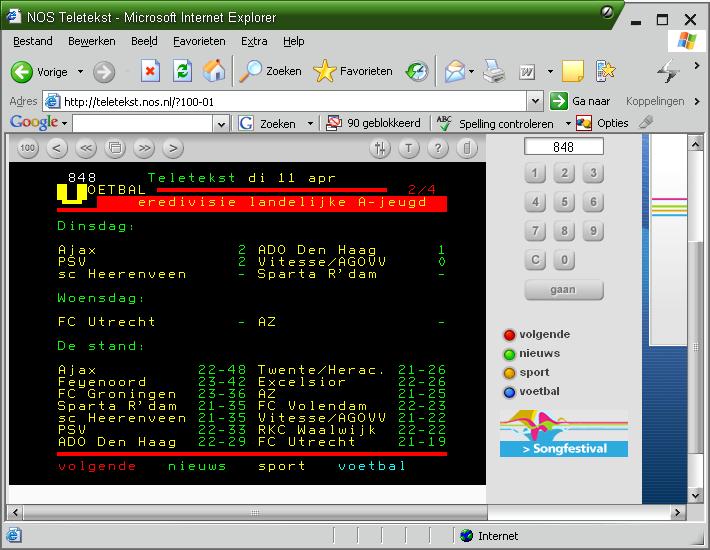
Task: Click the gaan button
Action: pos(564,290)
